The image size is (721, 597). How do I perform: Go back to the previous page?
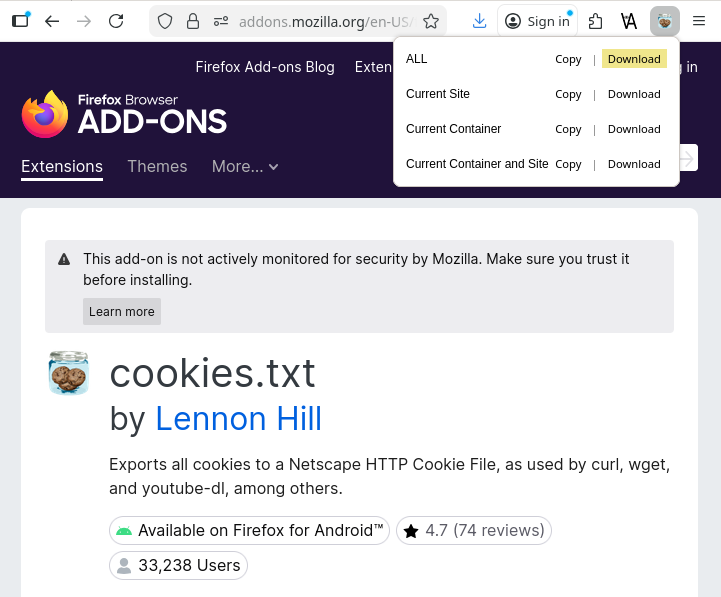tap(52, 21)
